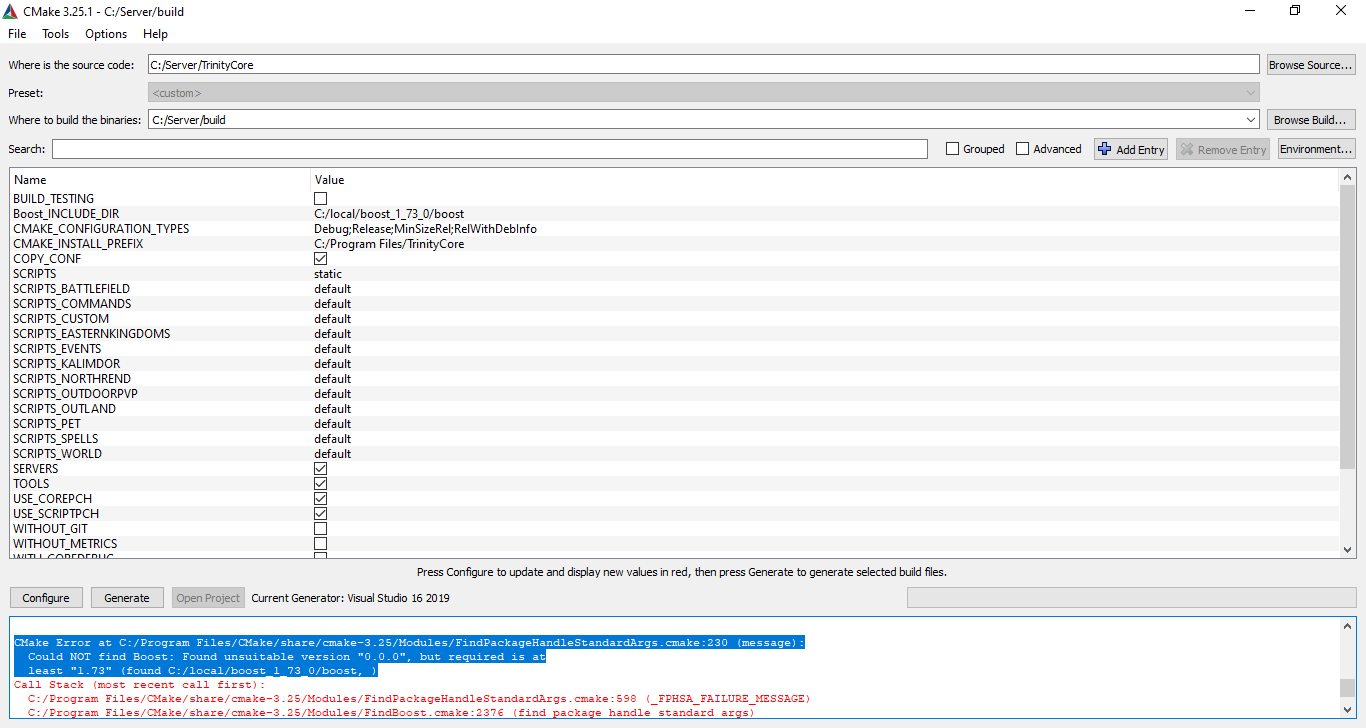Select the SCRIPTS_SPELLS row
The image size is (1366, 728).
click(x=675, y=439)
